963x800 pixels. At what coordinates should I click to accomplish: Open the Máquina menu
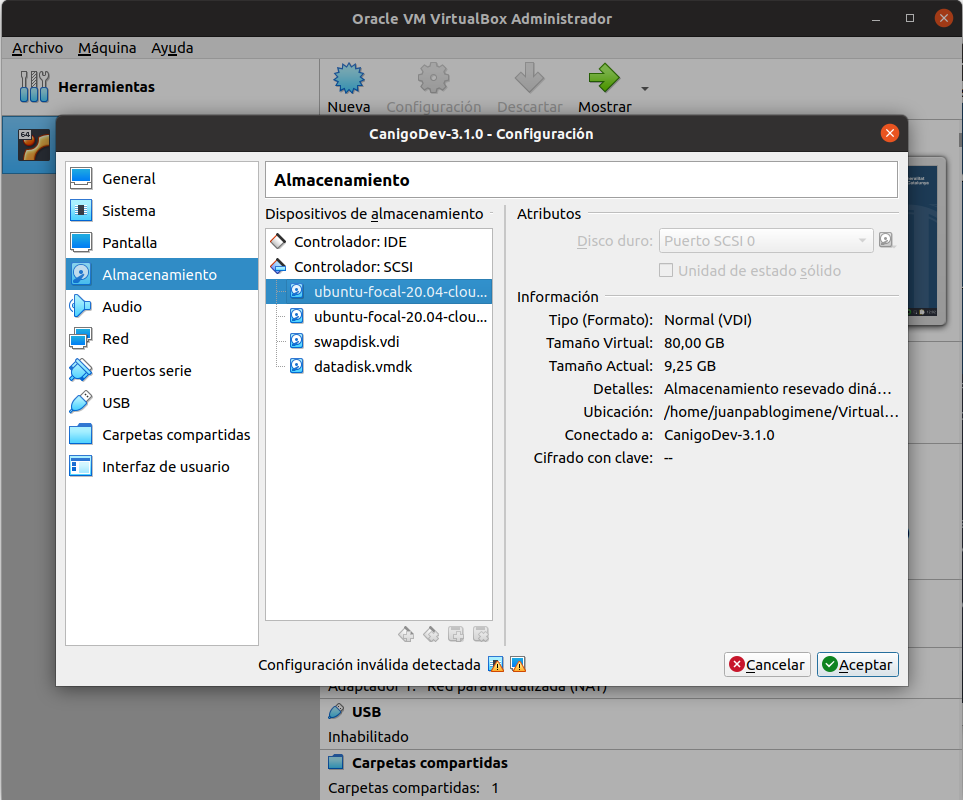click(x=107, y=48)
